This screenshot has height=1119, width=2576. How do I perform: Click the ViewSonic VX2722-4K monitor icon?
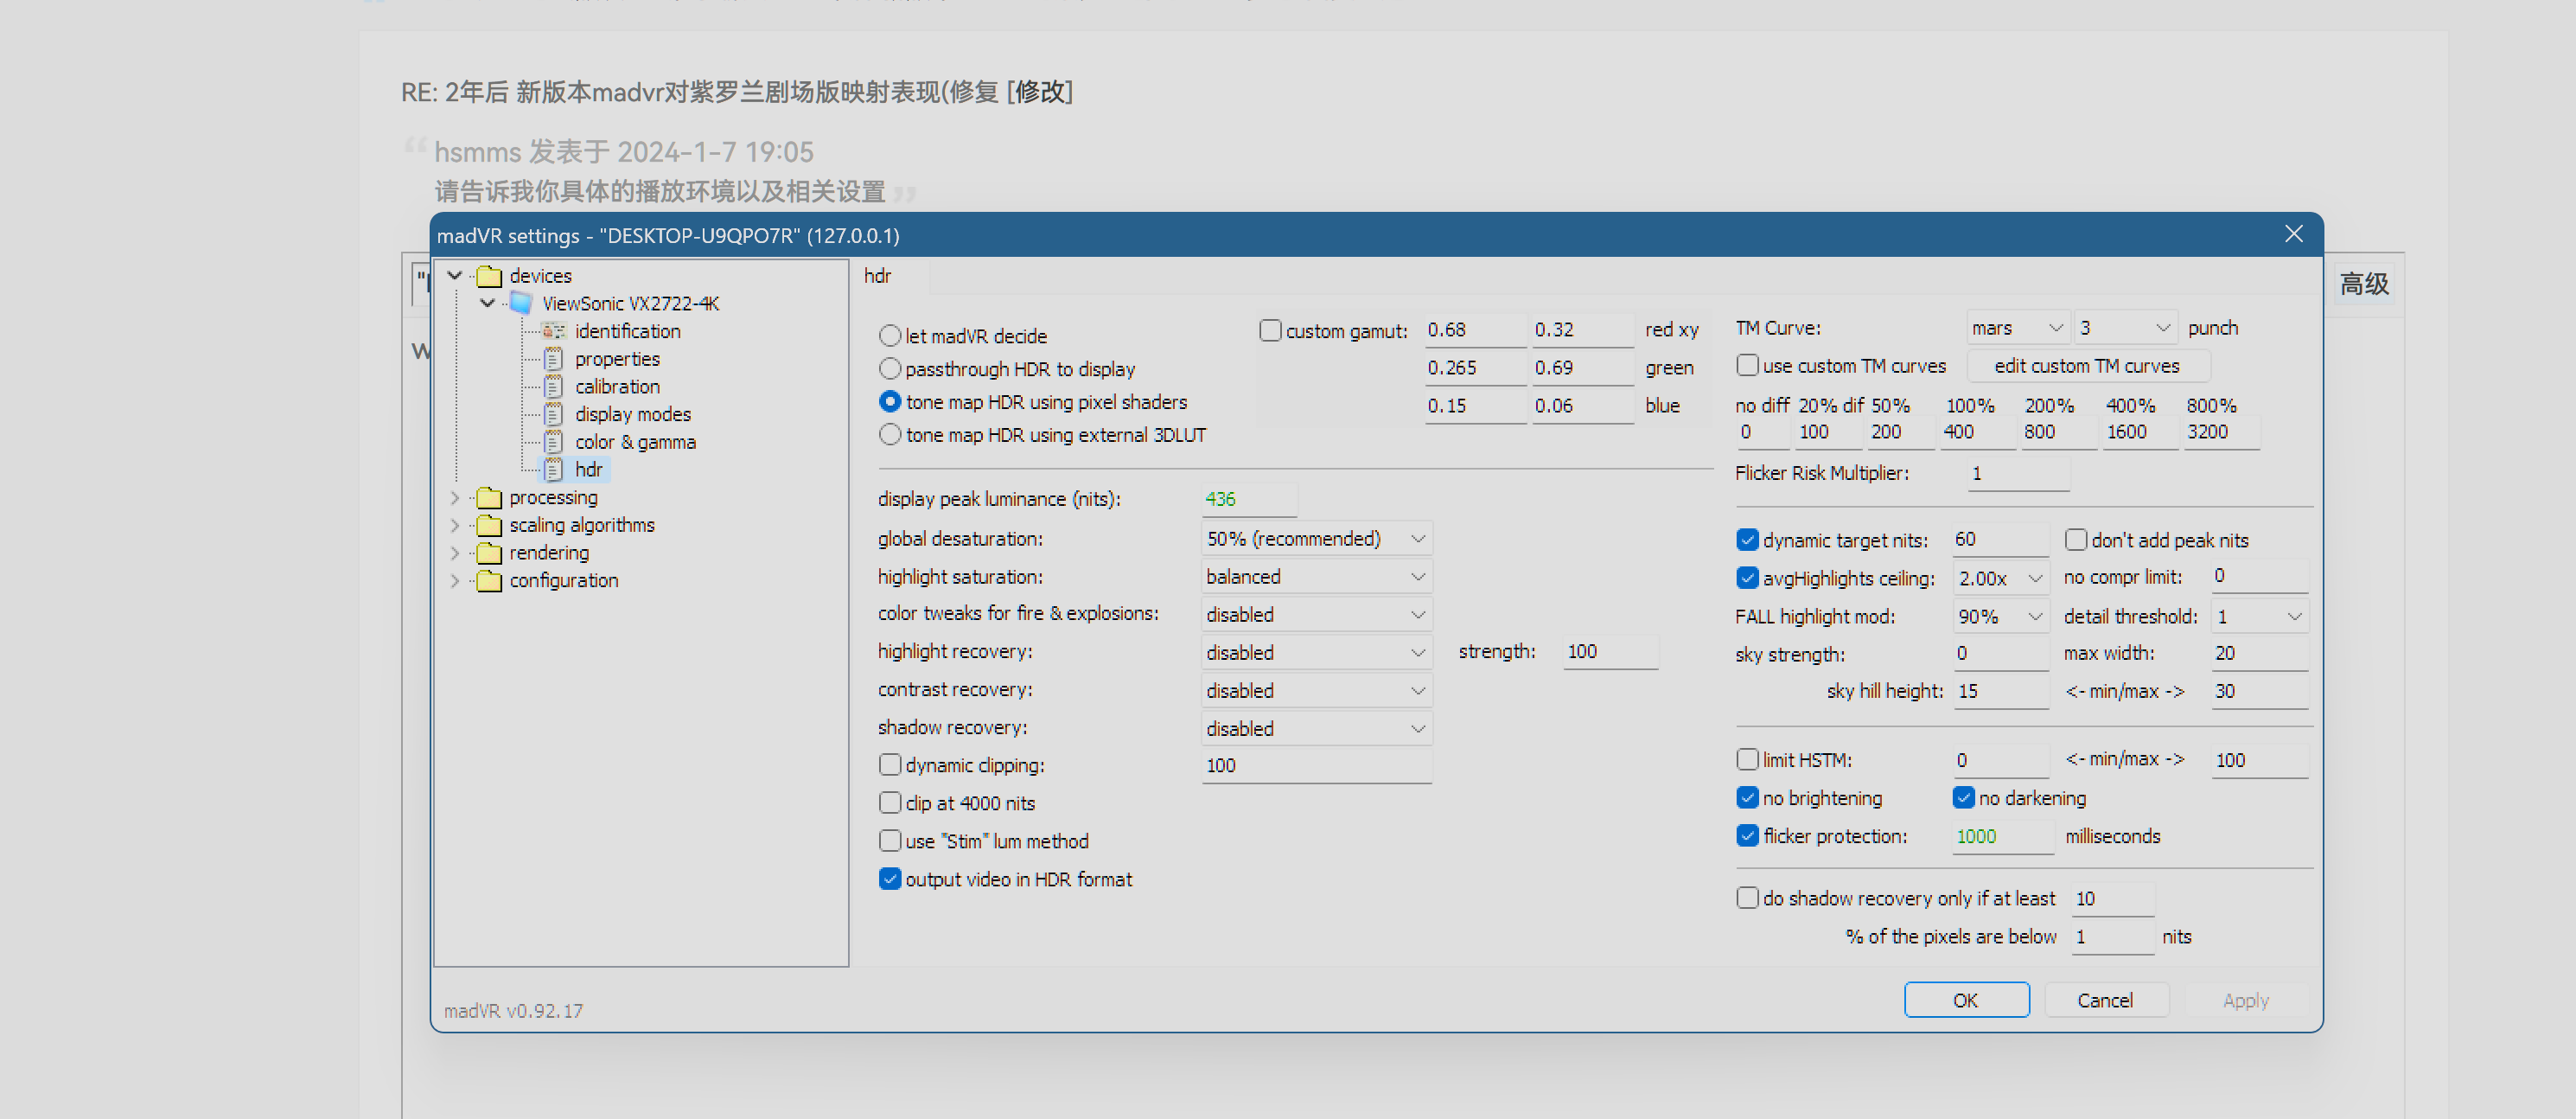tap(521, 303)
